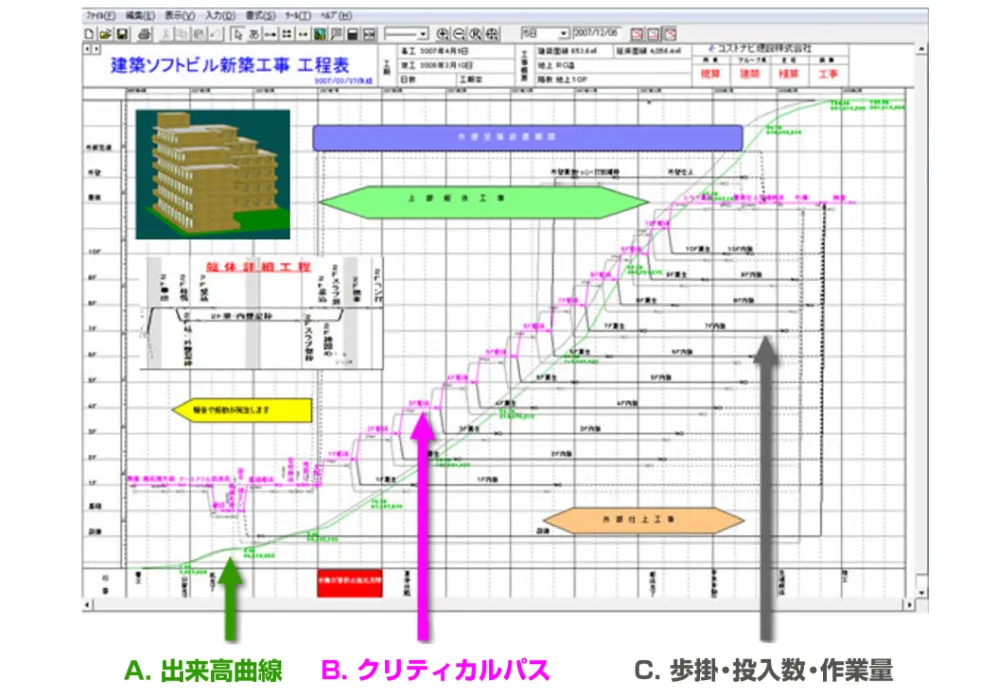Choose the あ text input tool
1000x700 pixels.
point(253,31)
